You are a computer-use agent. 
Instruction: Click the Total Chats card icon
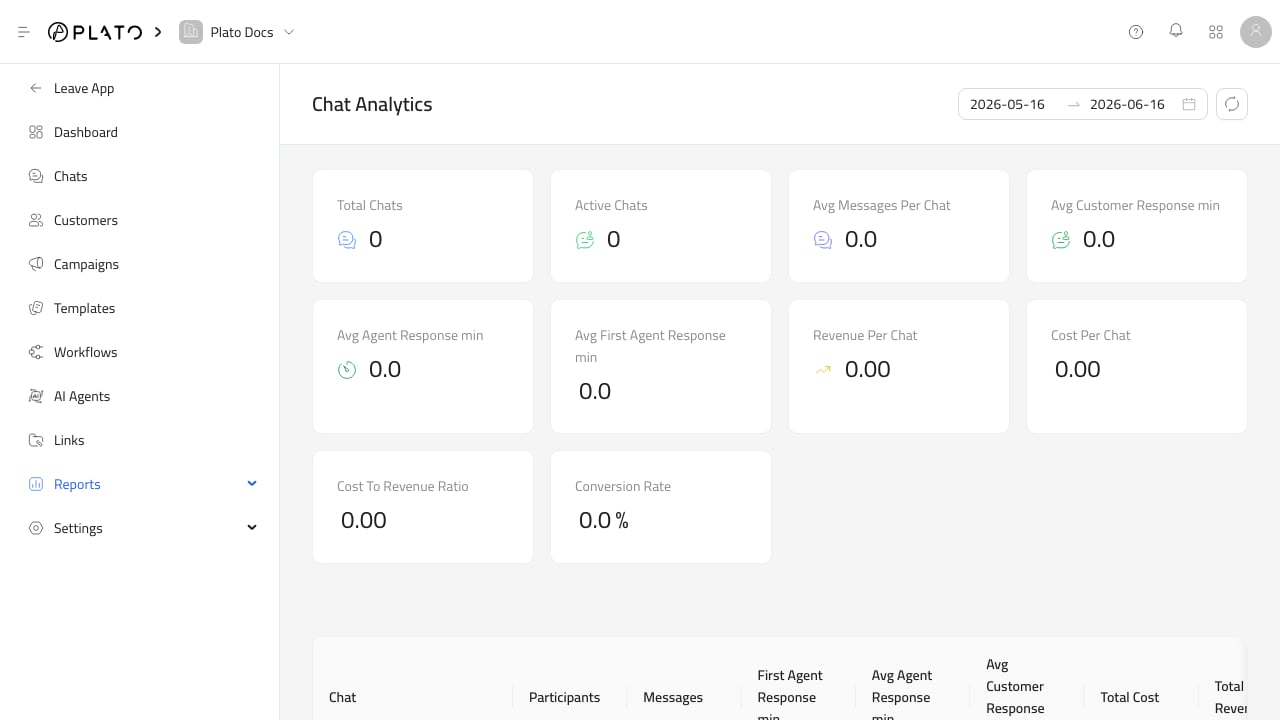click(347, 240)
